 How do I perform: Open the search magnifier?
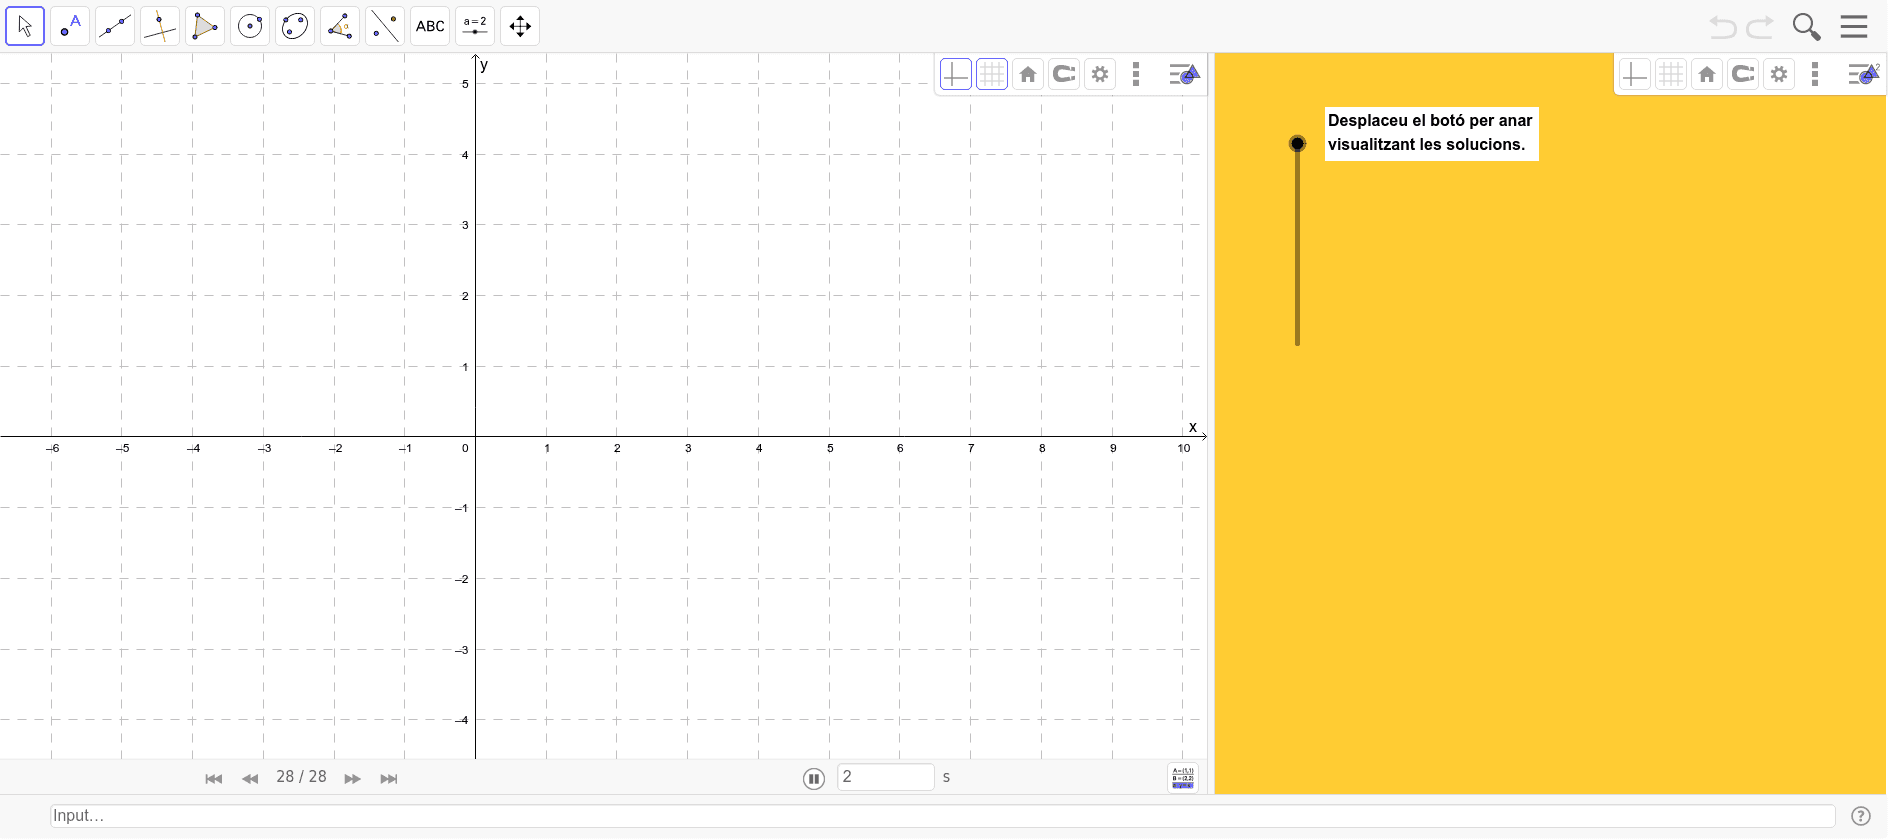coord(1806,27)
